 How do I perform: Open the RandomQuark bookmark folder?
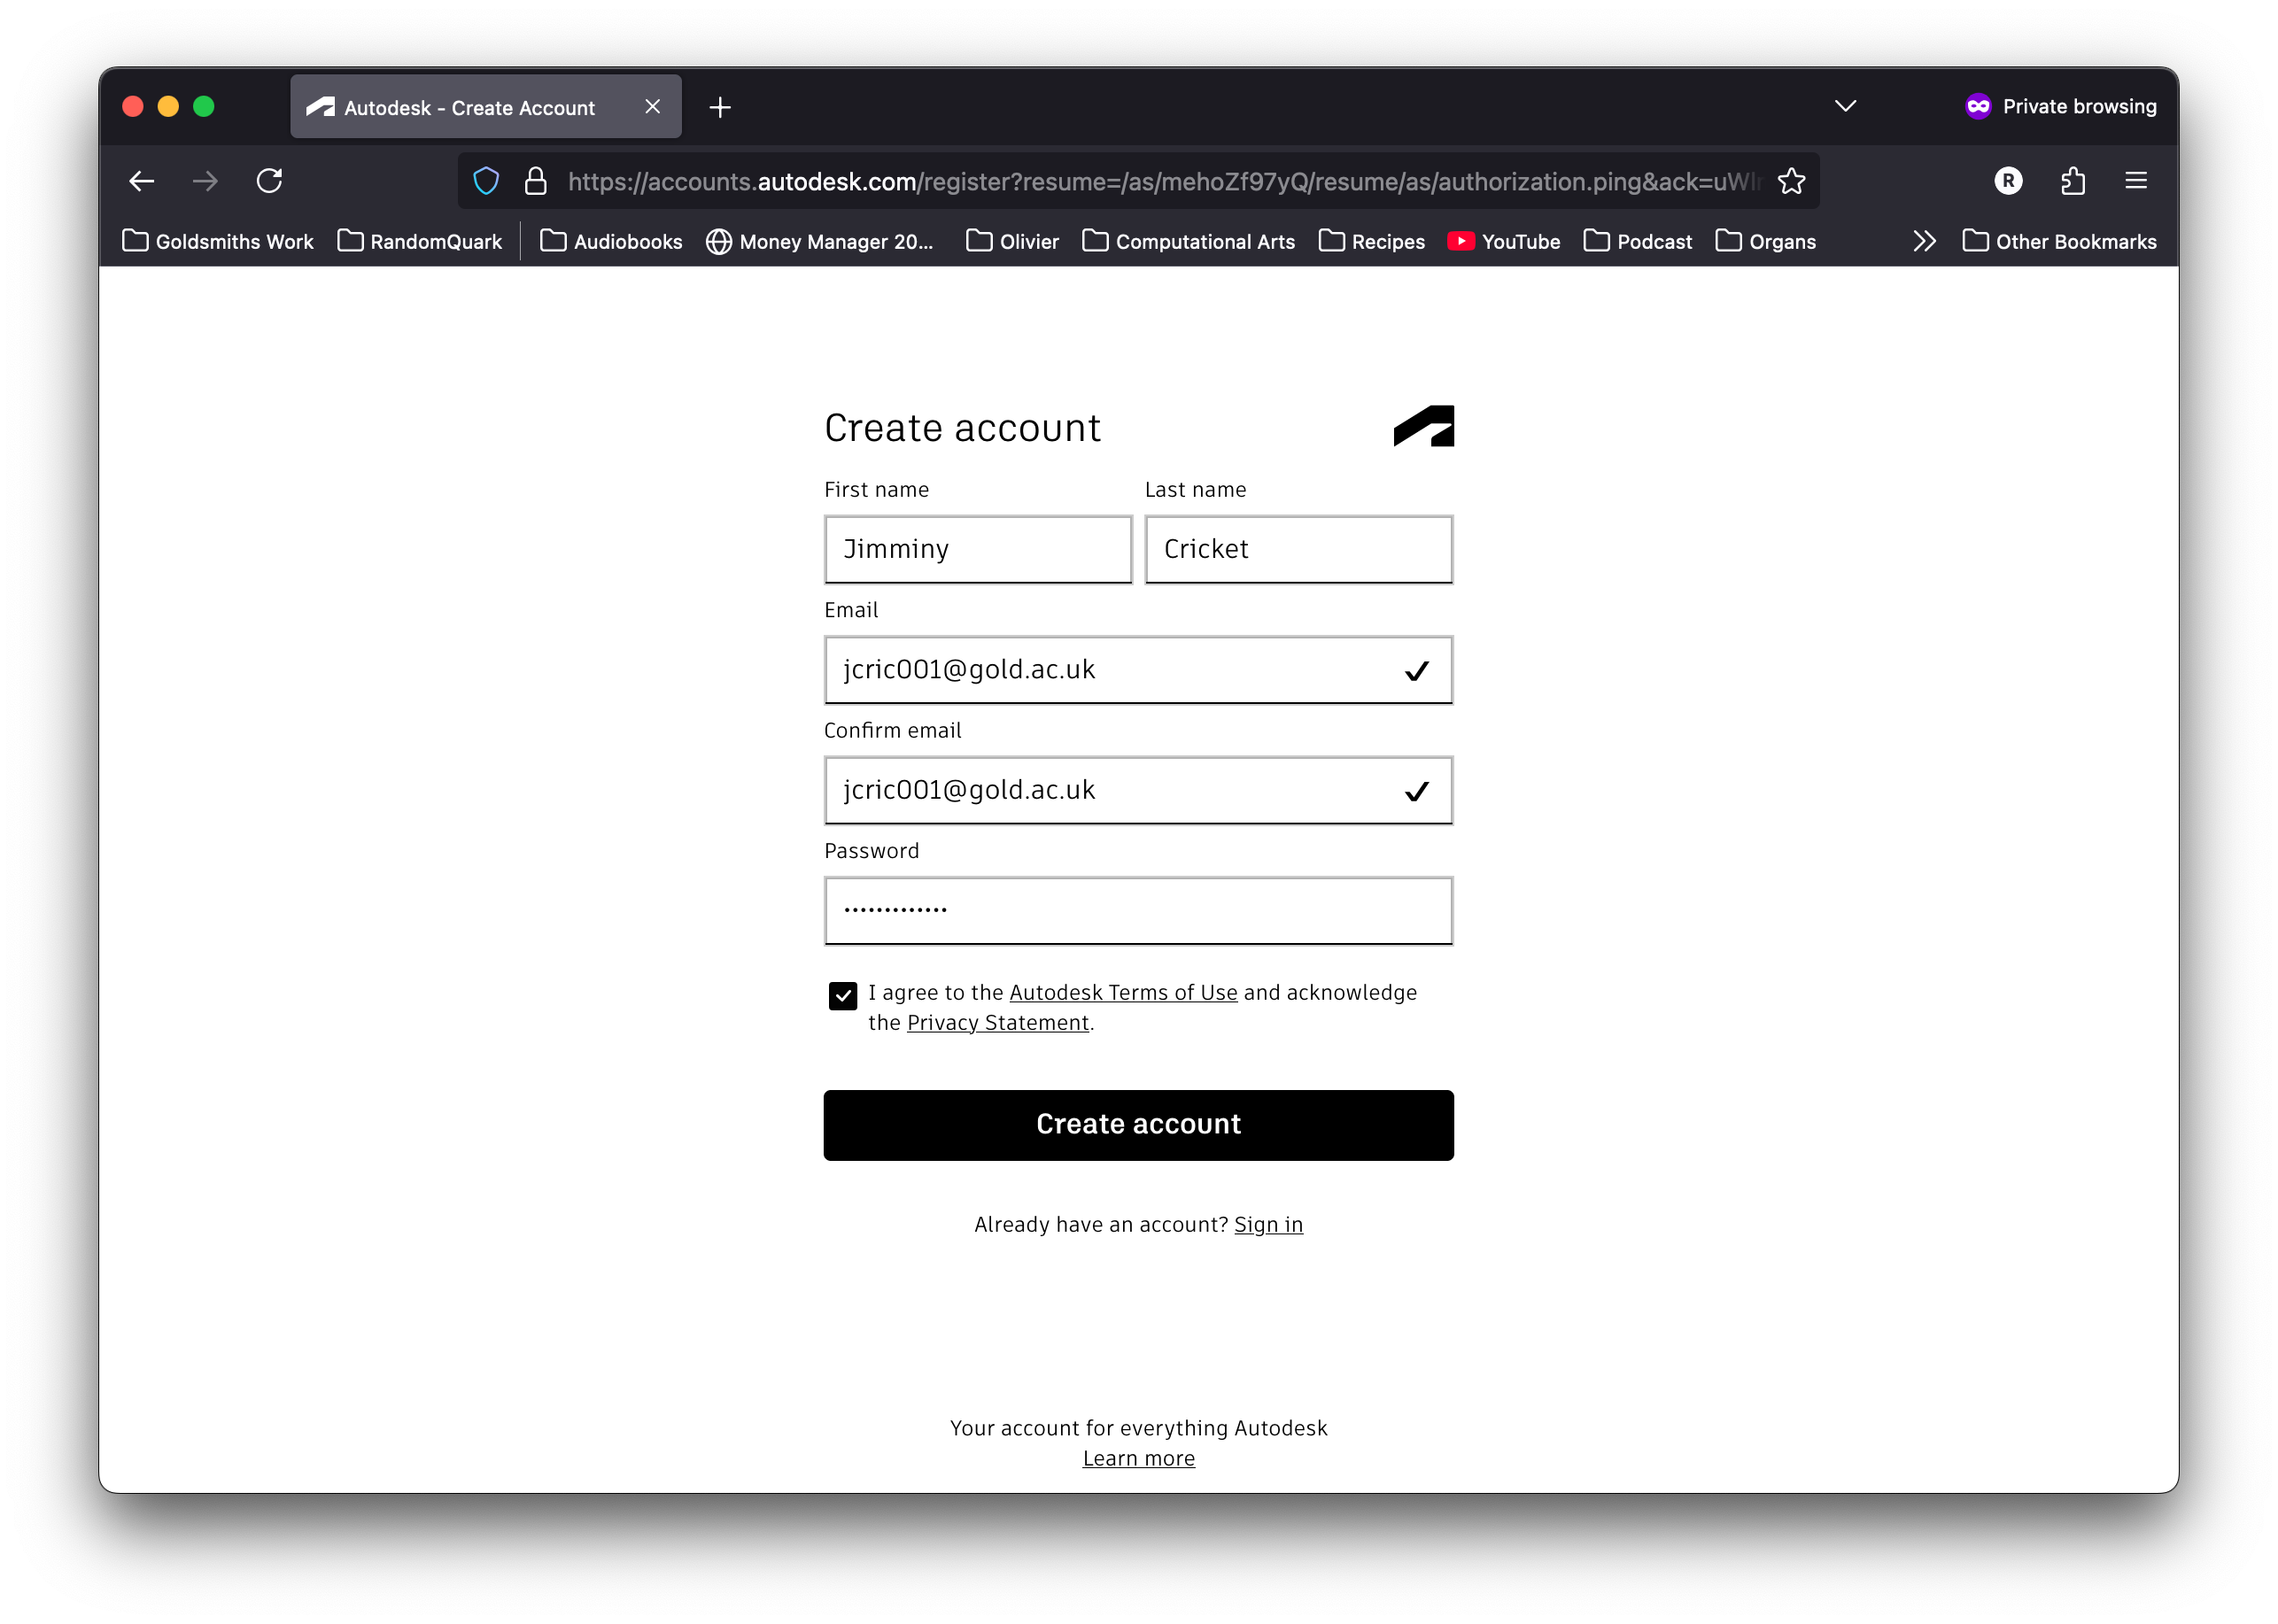[x=420, y=241]
